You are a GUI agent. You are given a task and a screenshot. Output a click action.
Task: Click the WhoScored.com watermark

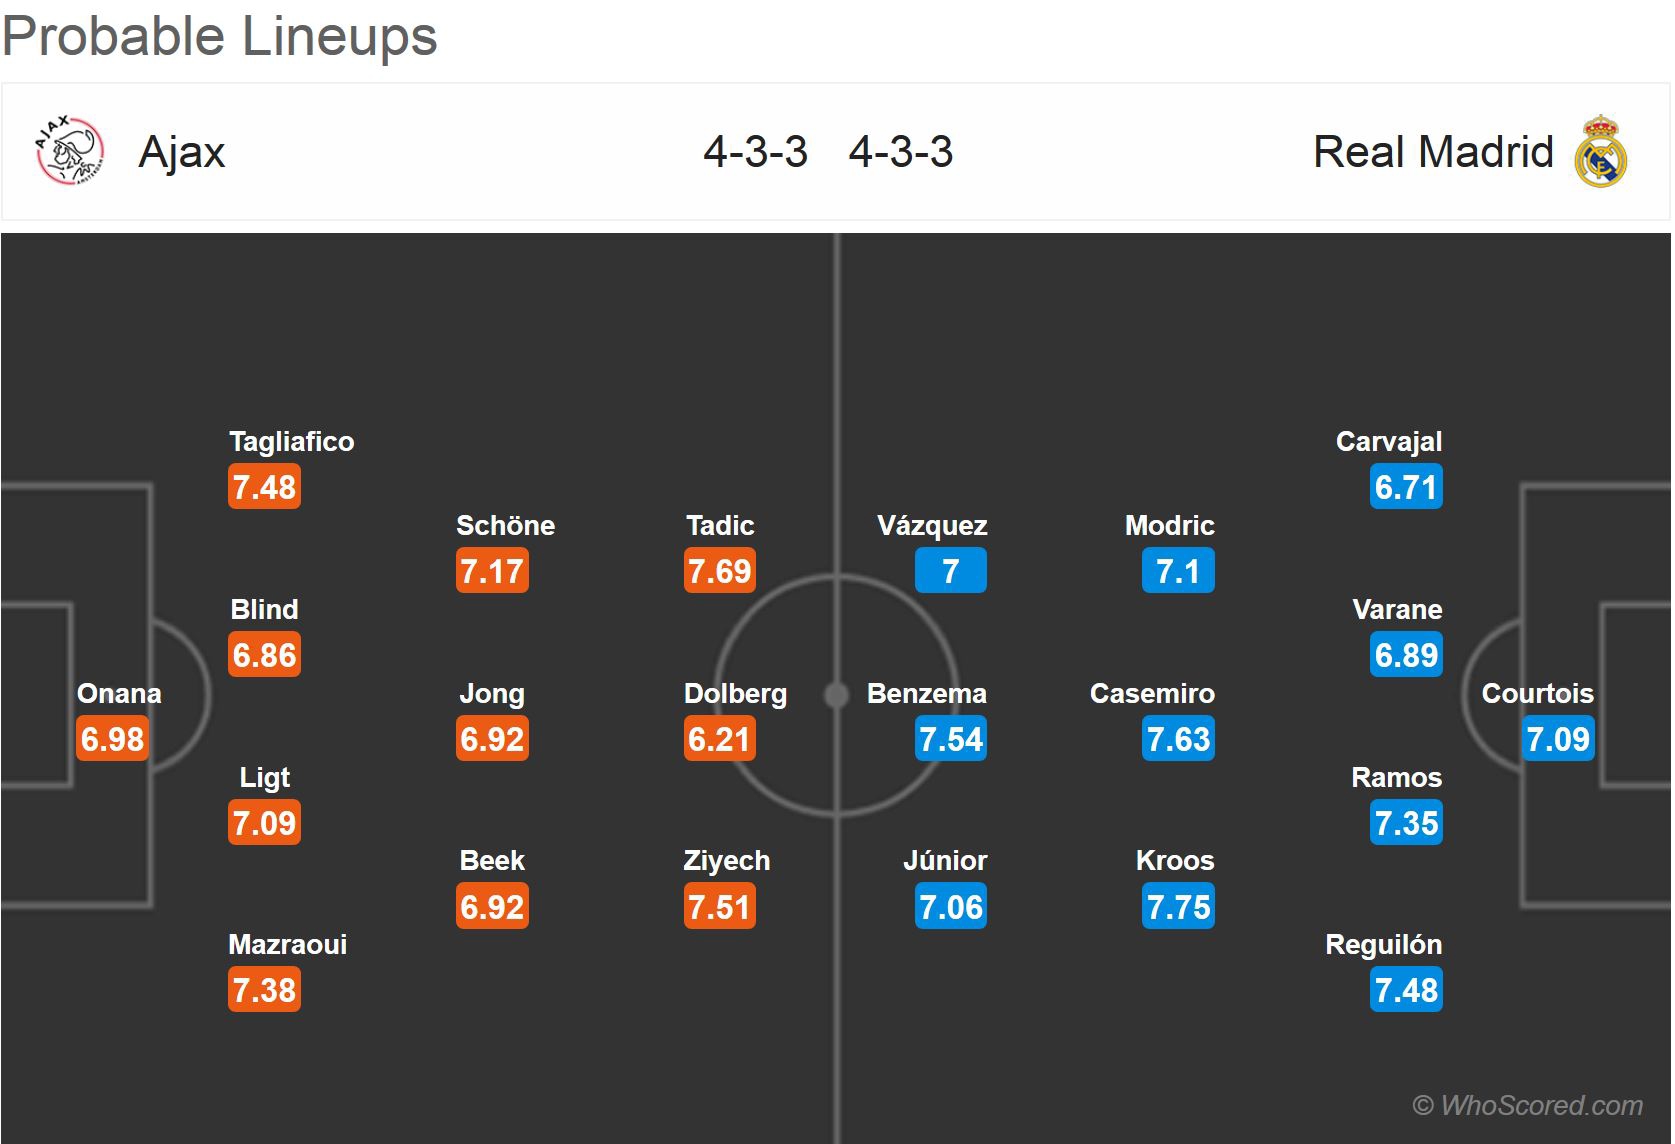(x=1527, y=1105)
